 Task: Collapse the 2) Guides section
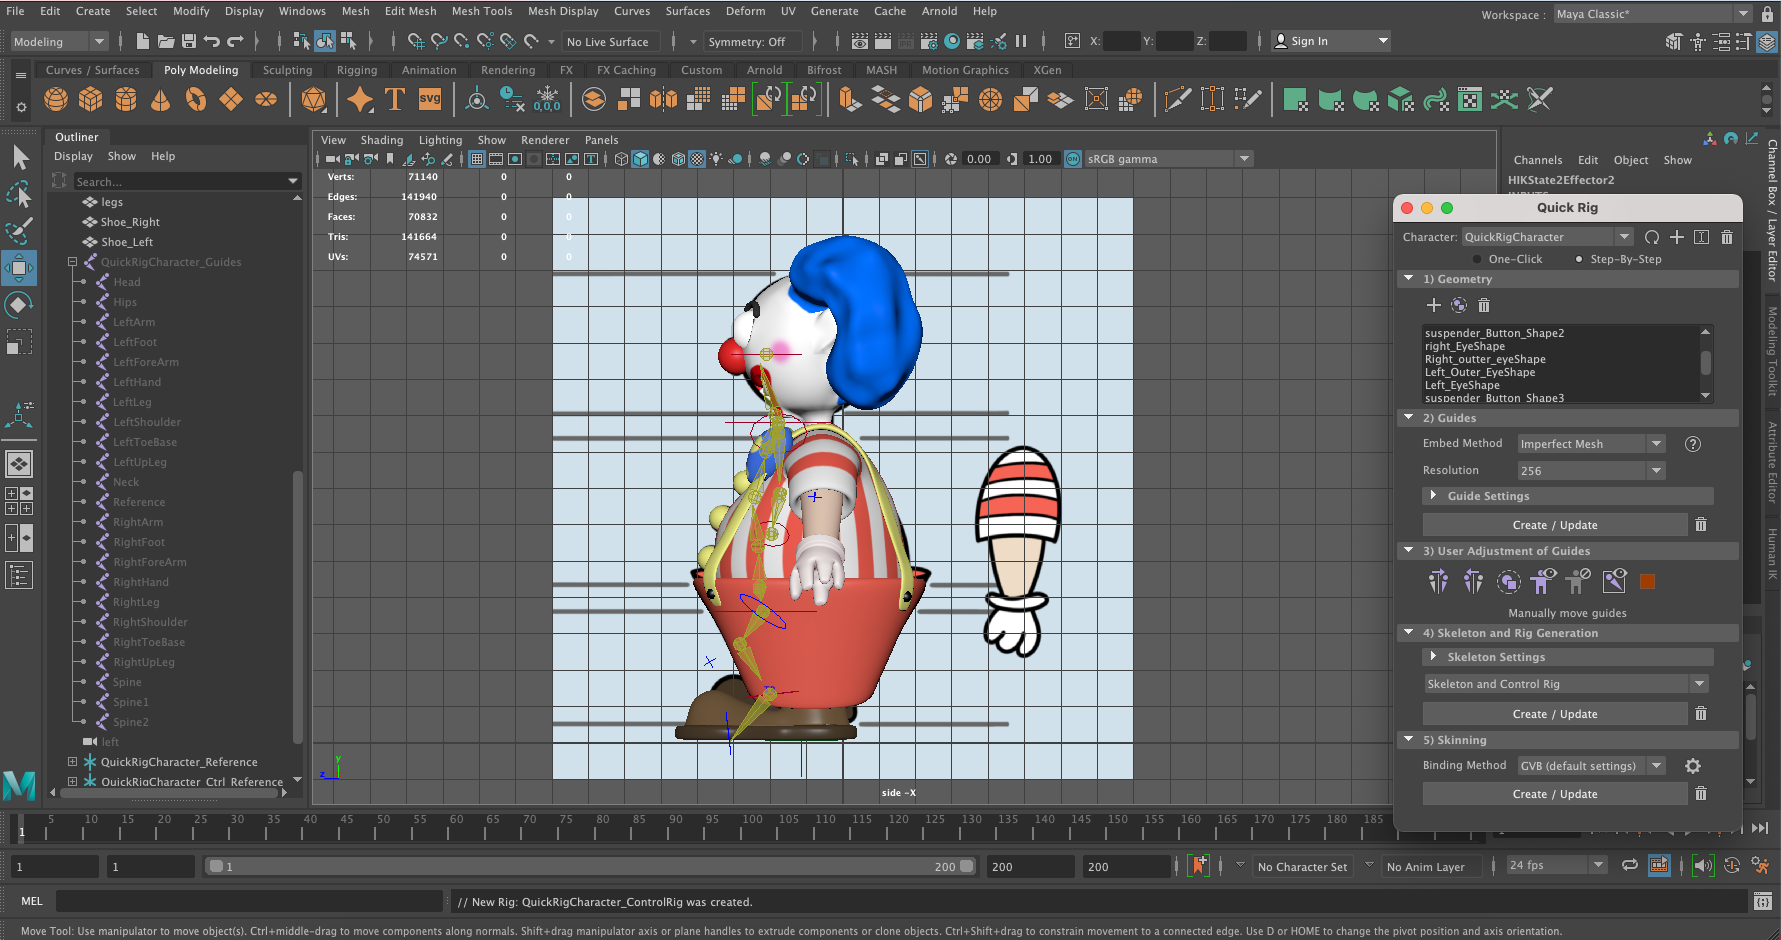pos(1410,418)
